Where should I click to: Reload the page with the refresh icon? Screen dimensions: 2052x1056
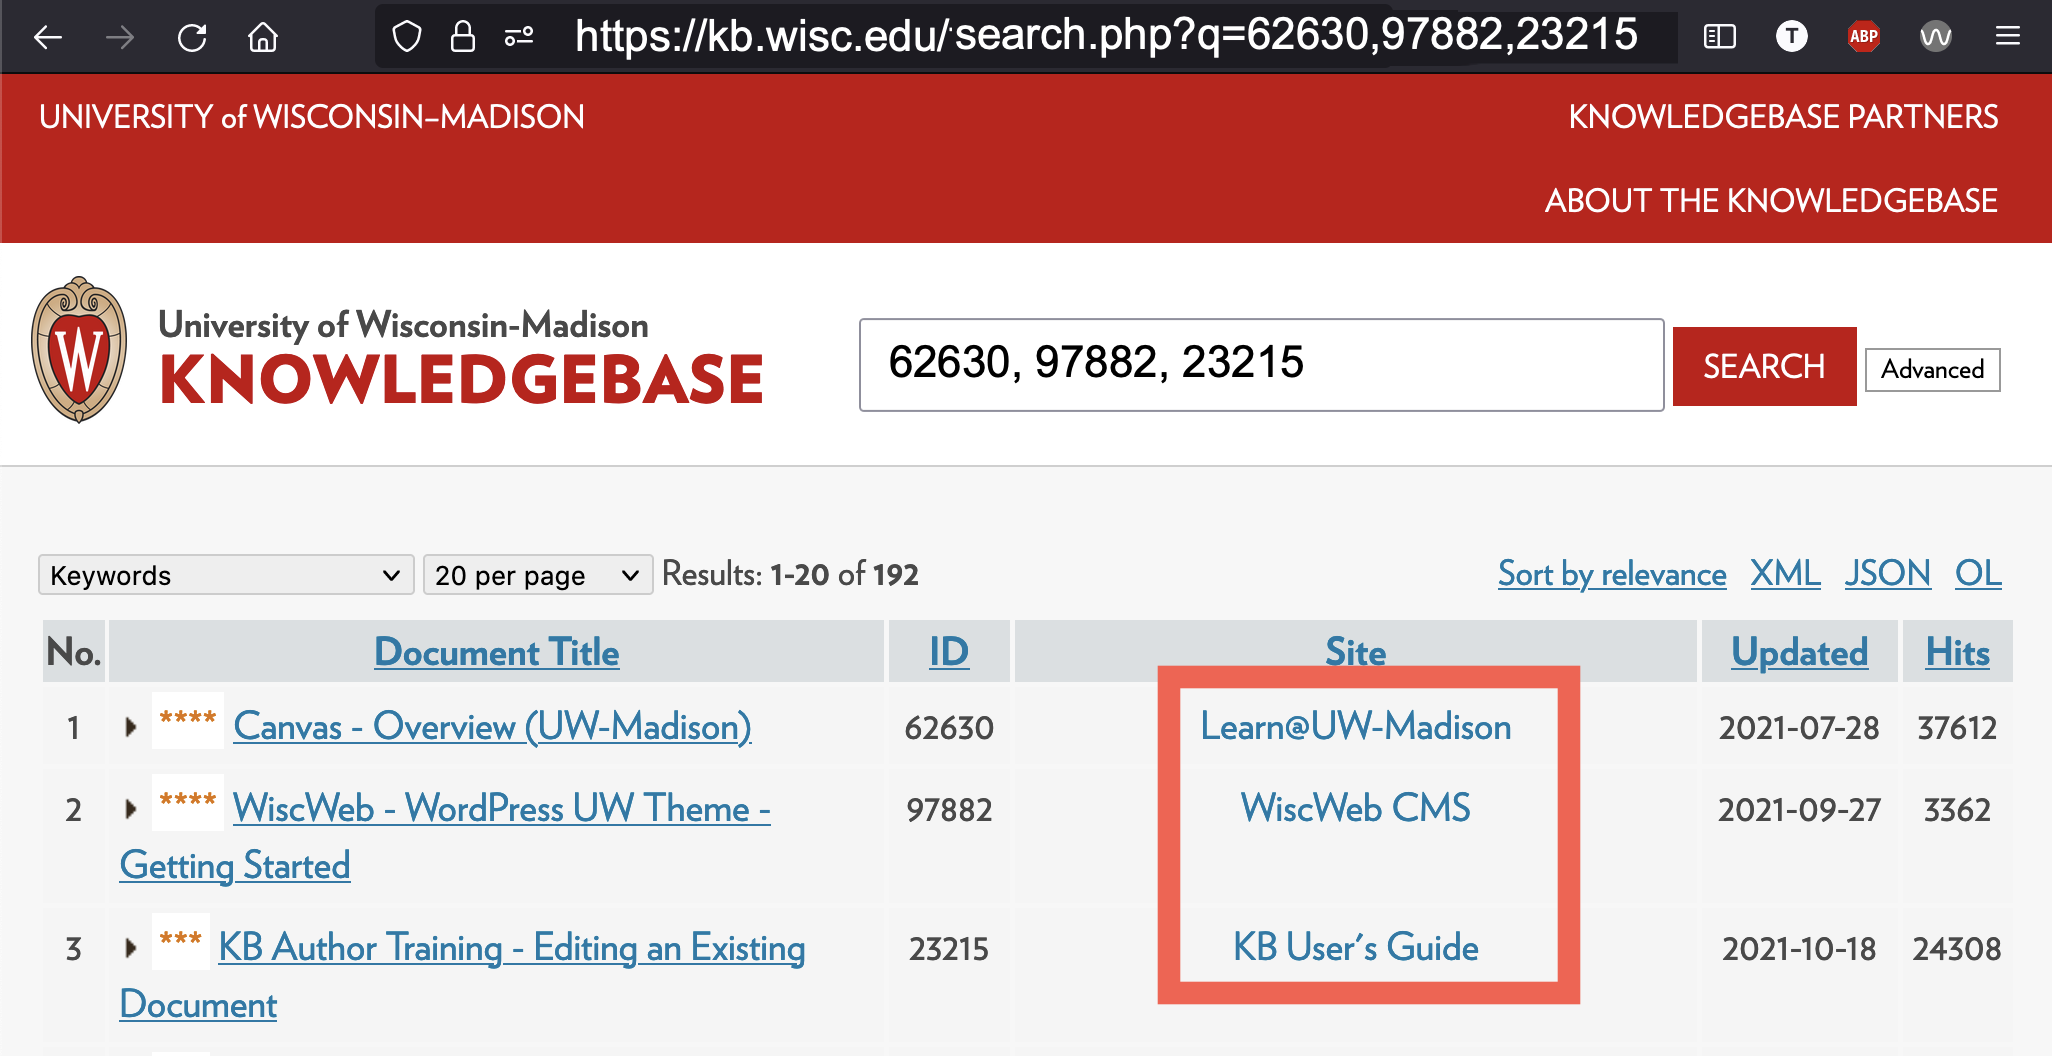192,38
